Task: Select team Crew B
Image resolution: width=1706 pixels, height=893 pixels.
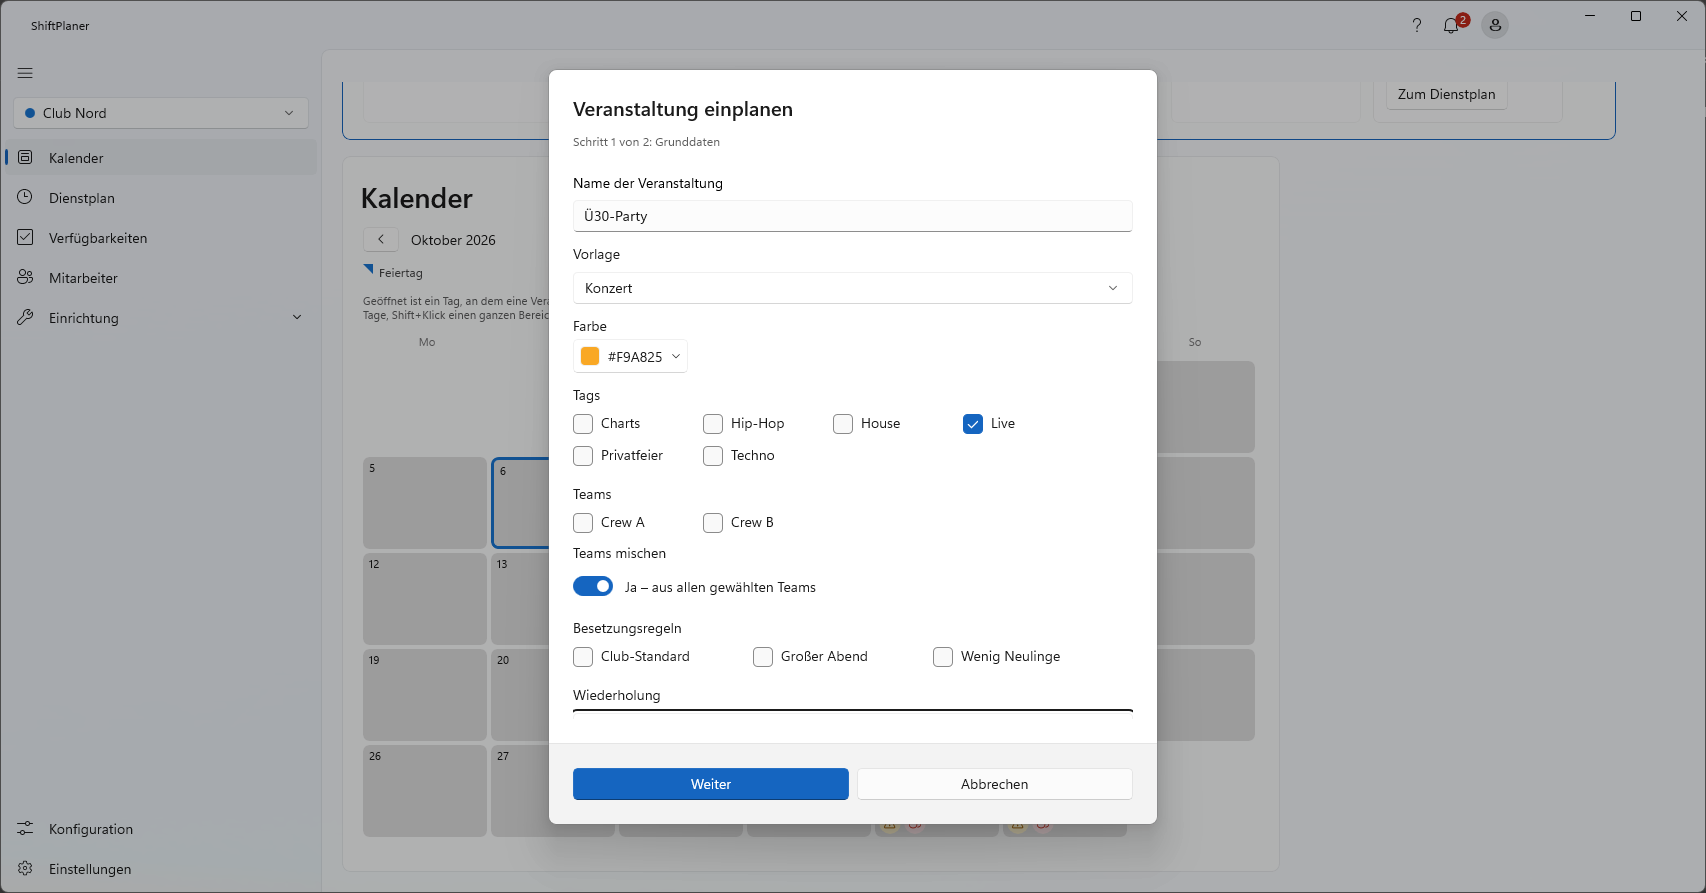Action: [713, 523]
